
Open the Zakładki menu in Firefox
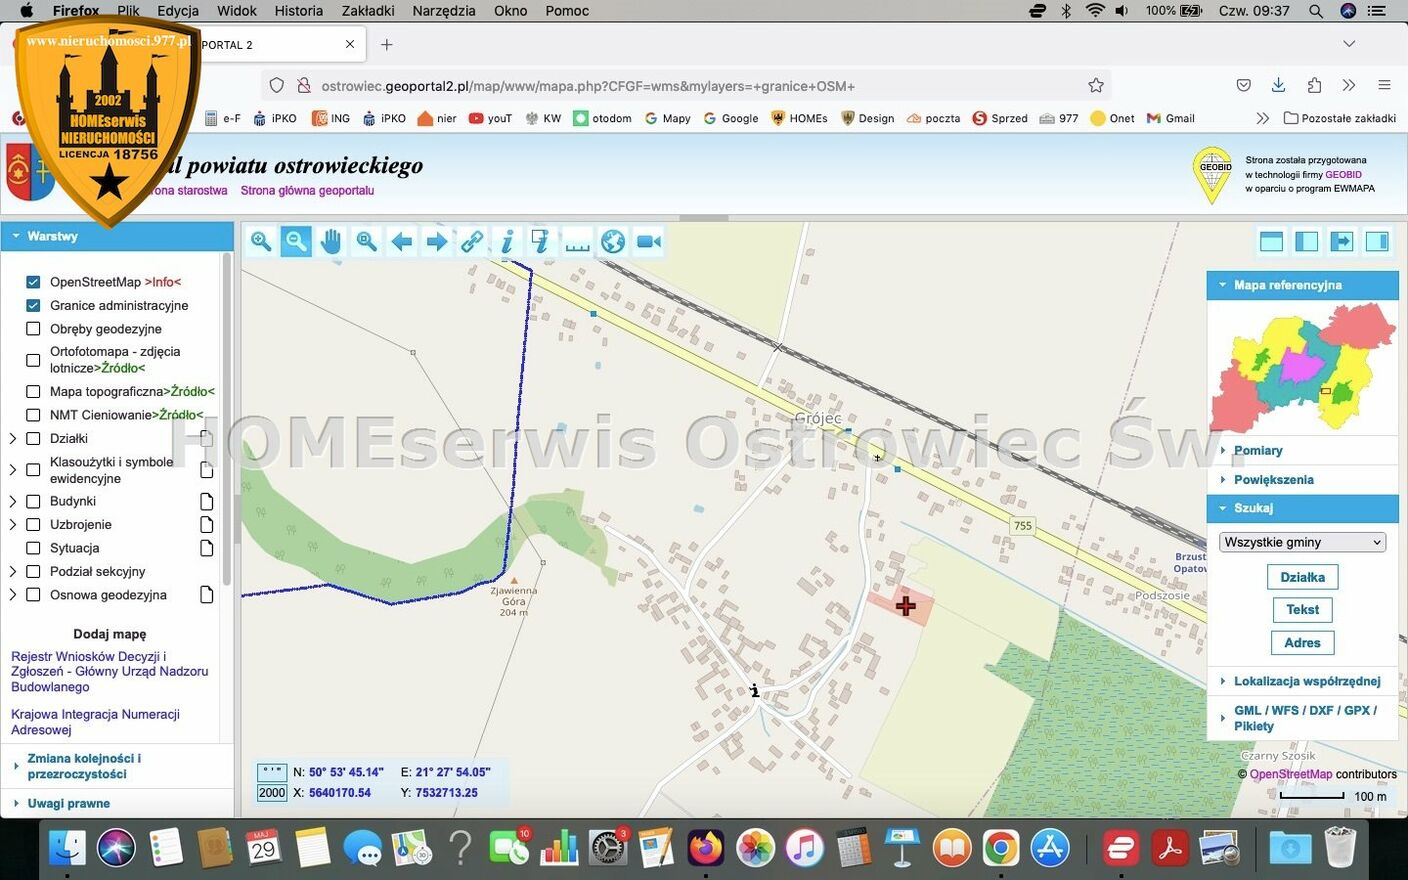(368, 11)
